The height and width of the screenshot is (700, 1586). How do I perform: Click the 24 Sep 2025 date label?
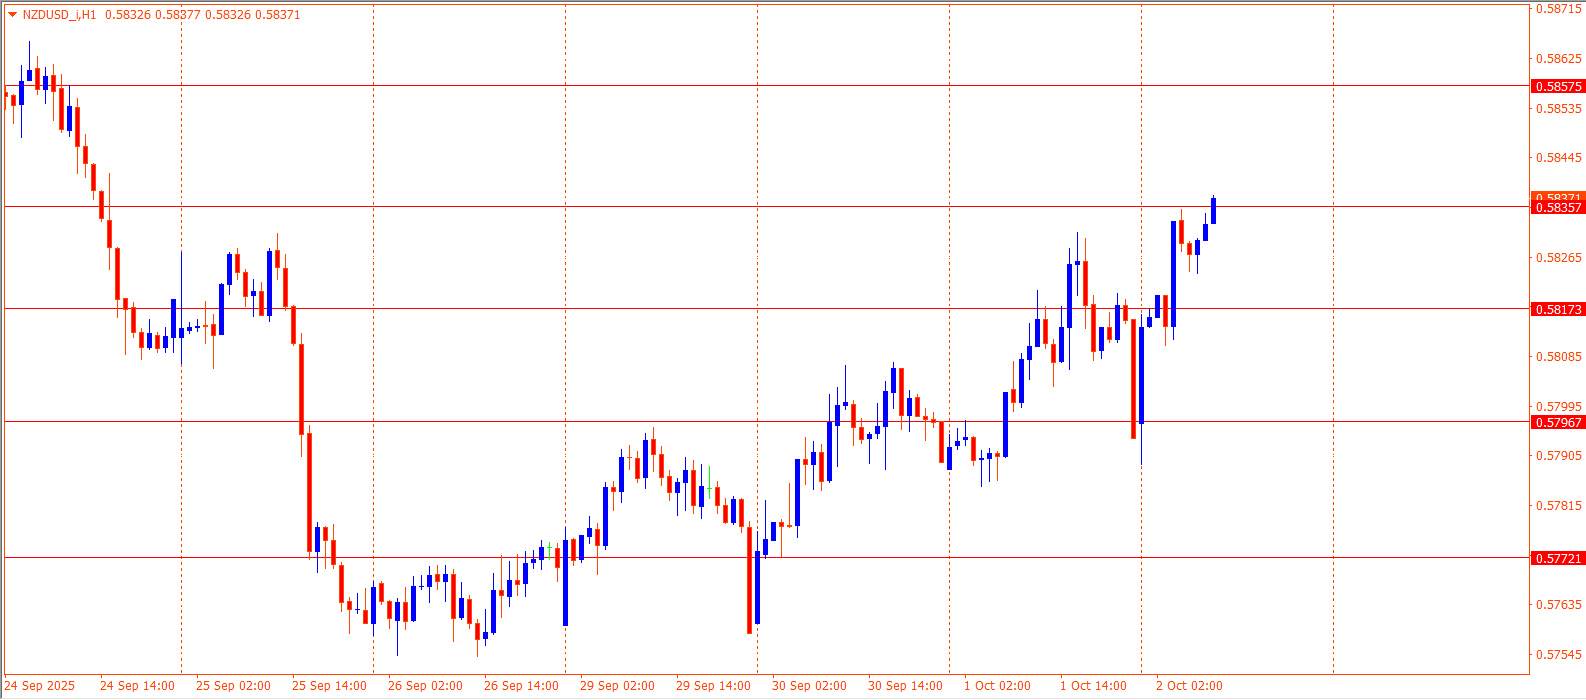click(x=40, y=686)
